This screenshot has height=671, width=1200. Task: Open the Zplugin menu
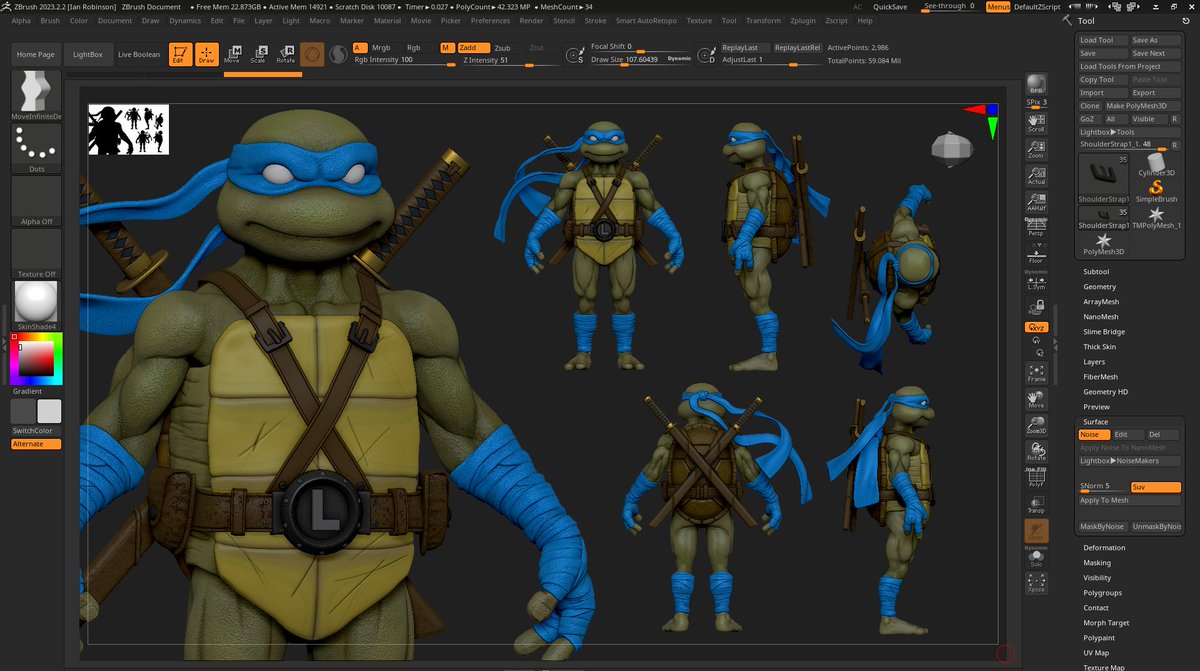(x=802, y=20)
